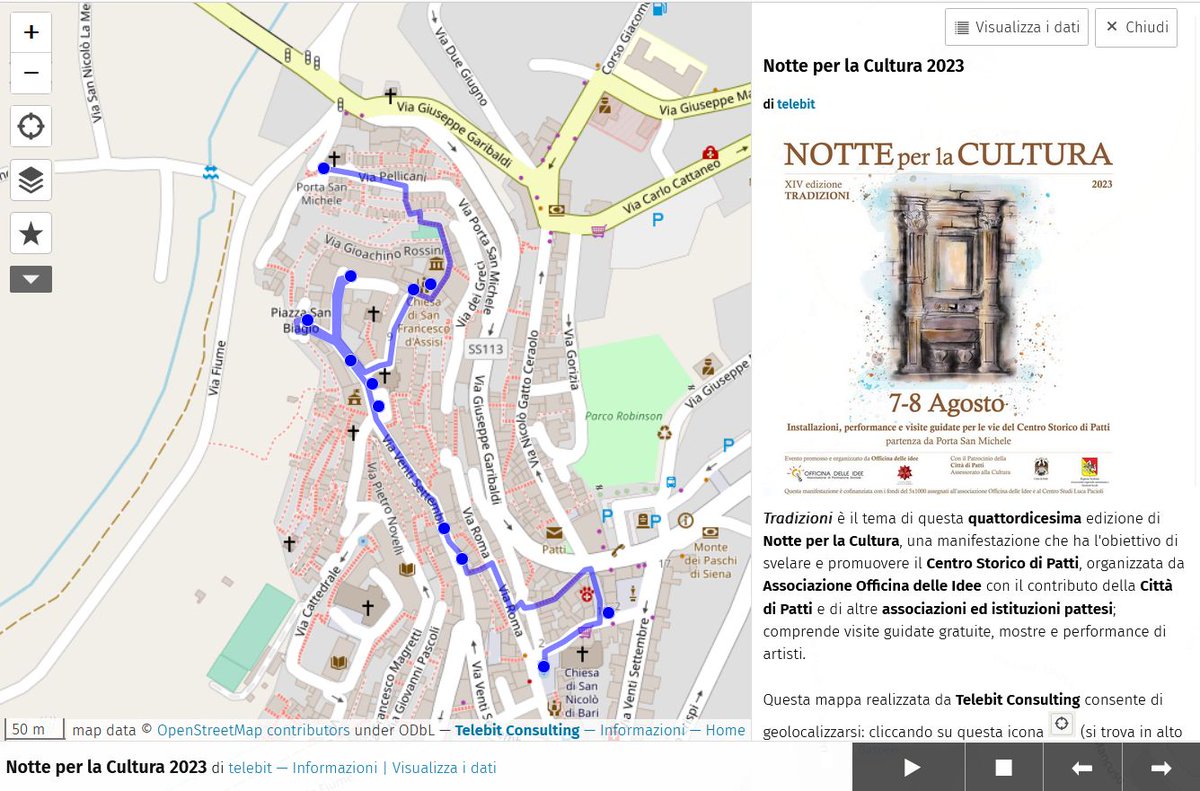Start the slideshow with play button
The width and height of the screenshot is (1200, 791).
click(x=910, y=768)
